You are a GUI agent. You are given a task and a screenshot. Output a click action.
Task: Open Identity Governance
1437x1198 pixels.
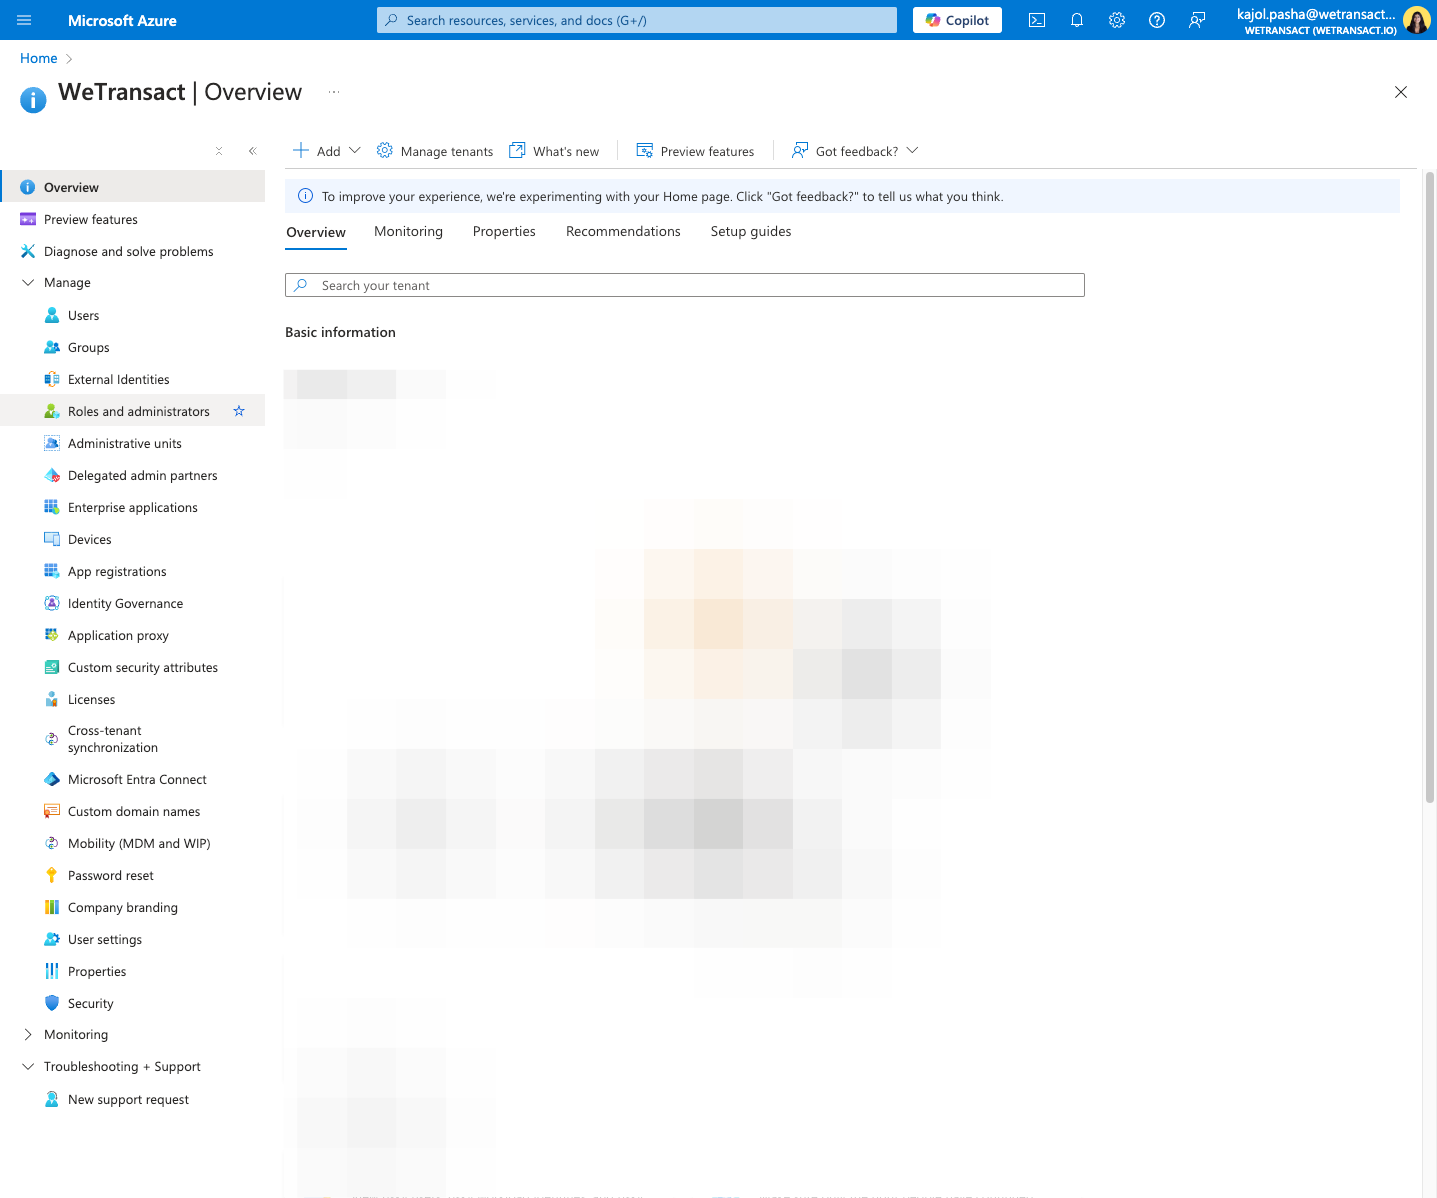click(125, 604)
